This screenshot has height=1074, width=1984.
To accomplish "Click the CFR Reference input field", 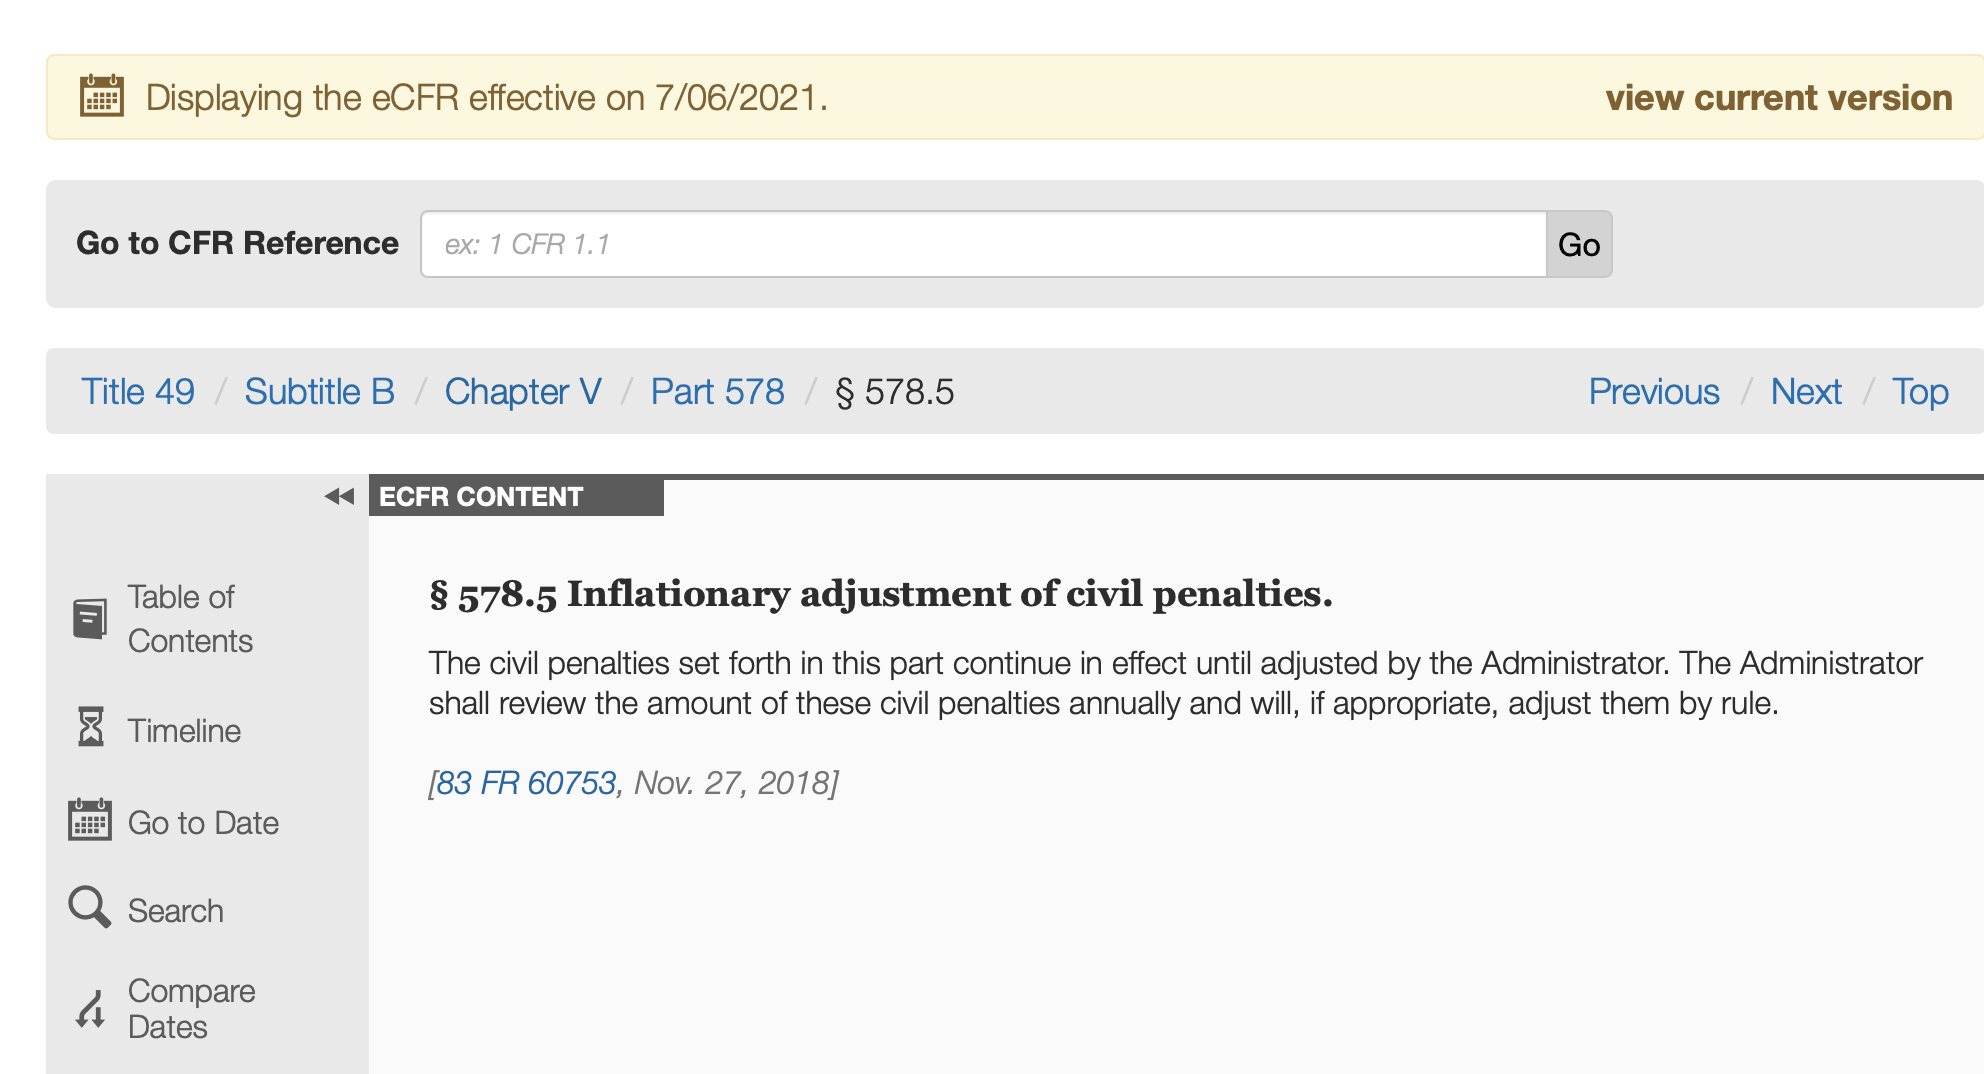I will [x=983, y=244].
